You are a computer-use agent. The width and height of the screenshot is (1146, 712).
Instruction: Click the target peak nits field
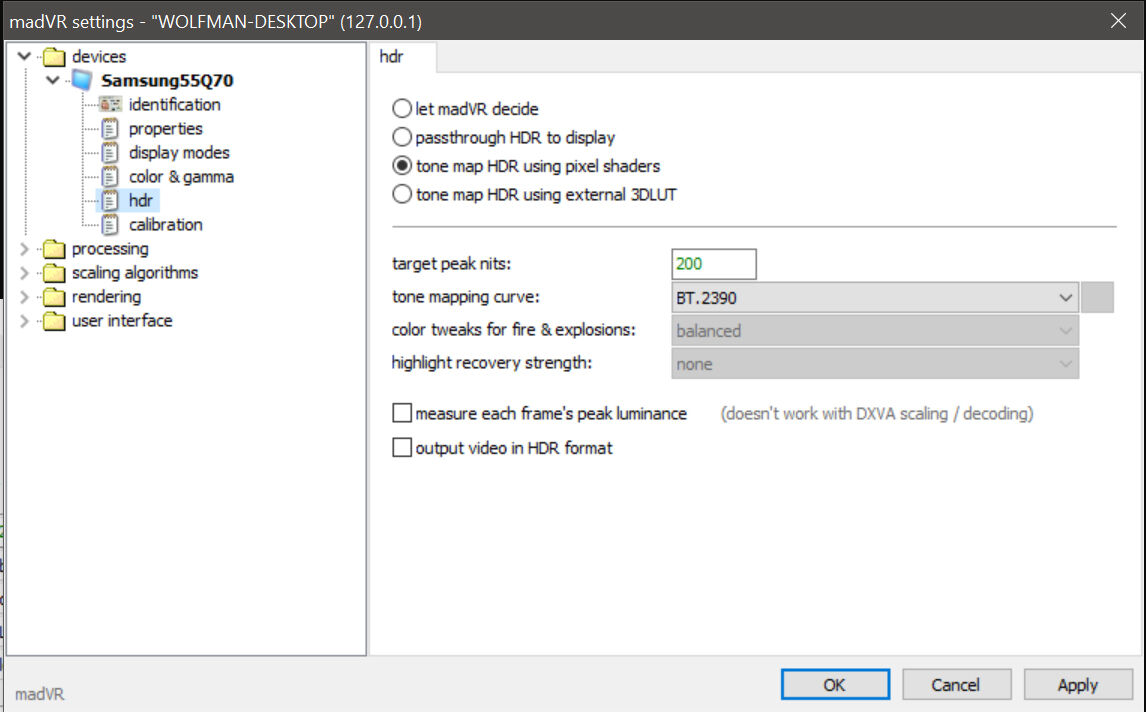point(713,264)
